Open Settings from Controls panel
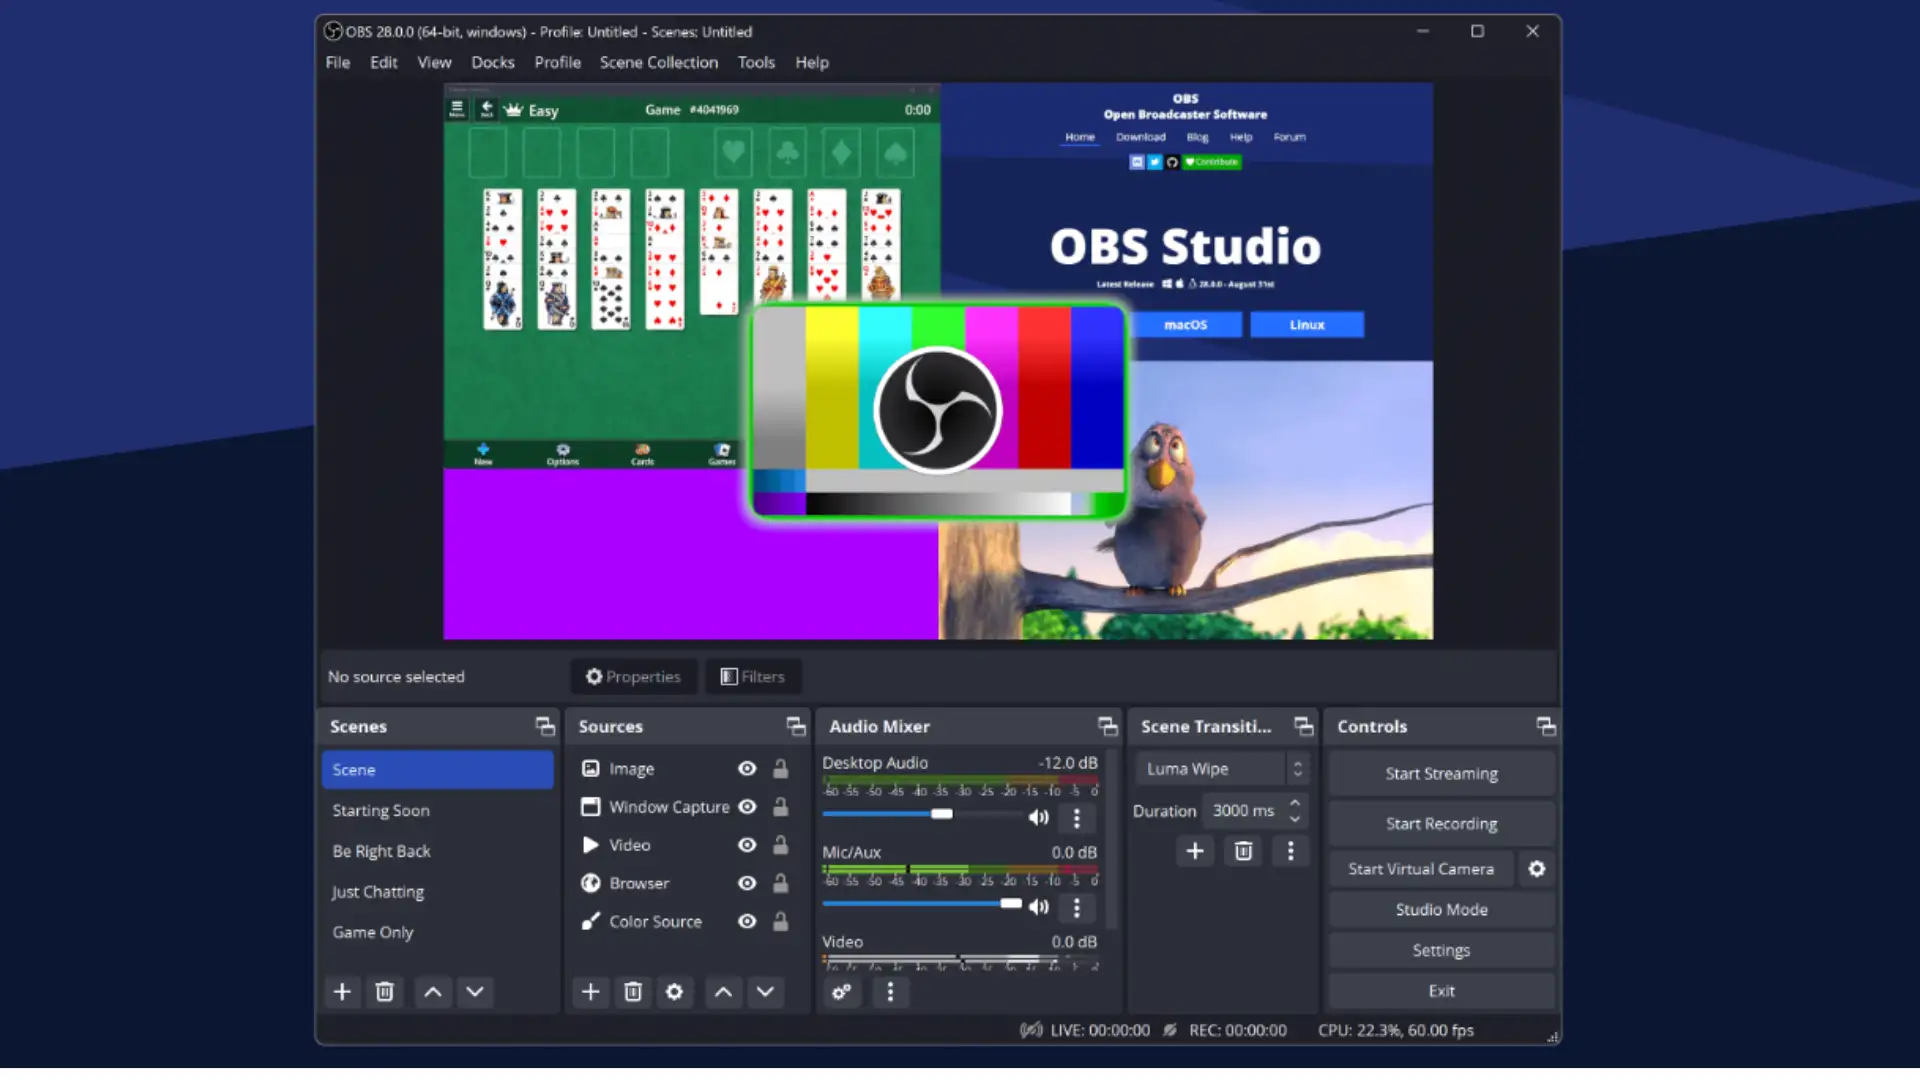The width and height of the screenshot is (1920, 1080). pos(1441,950)
